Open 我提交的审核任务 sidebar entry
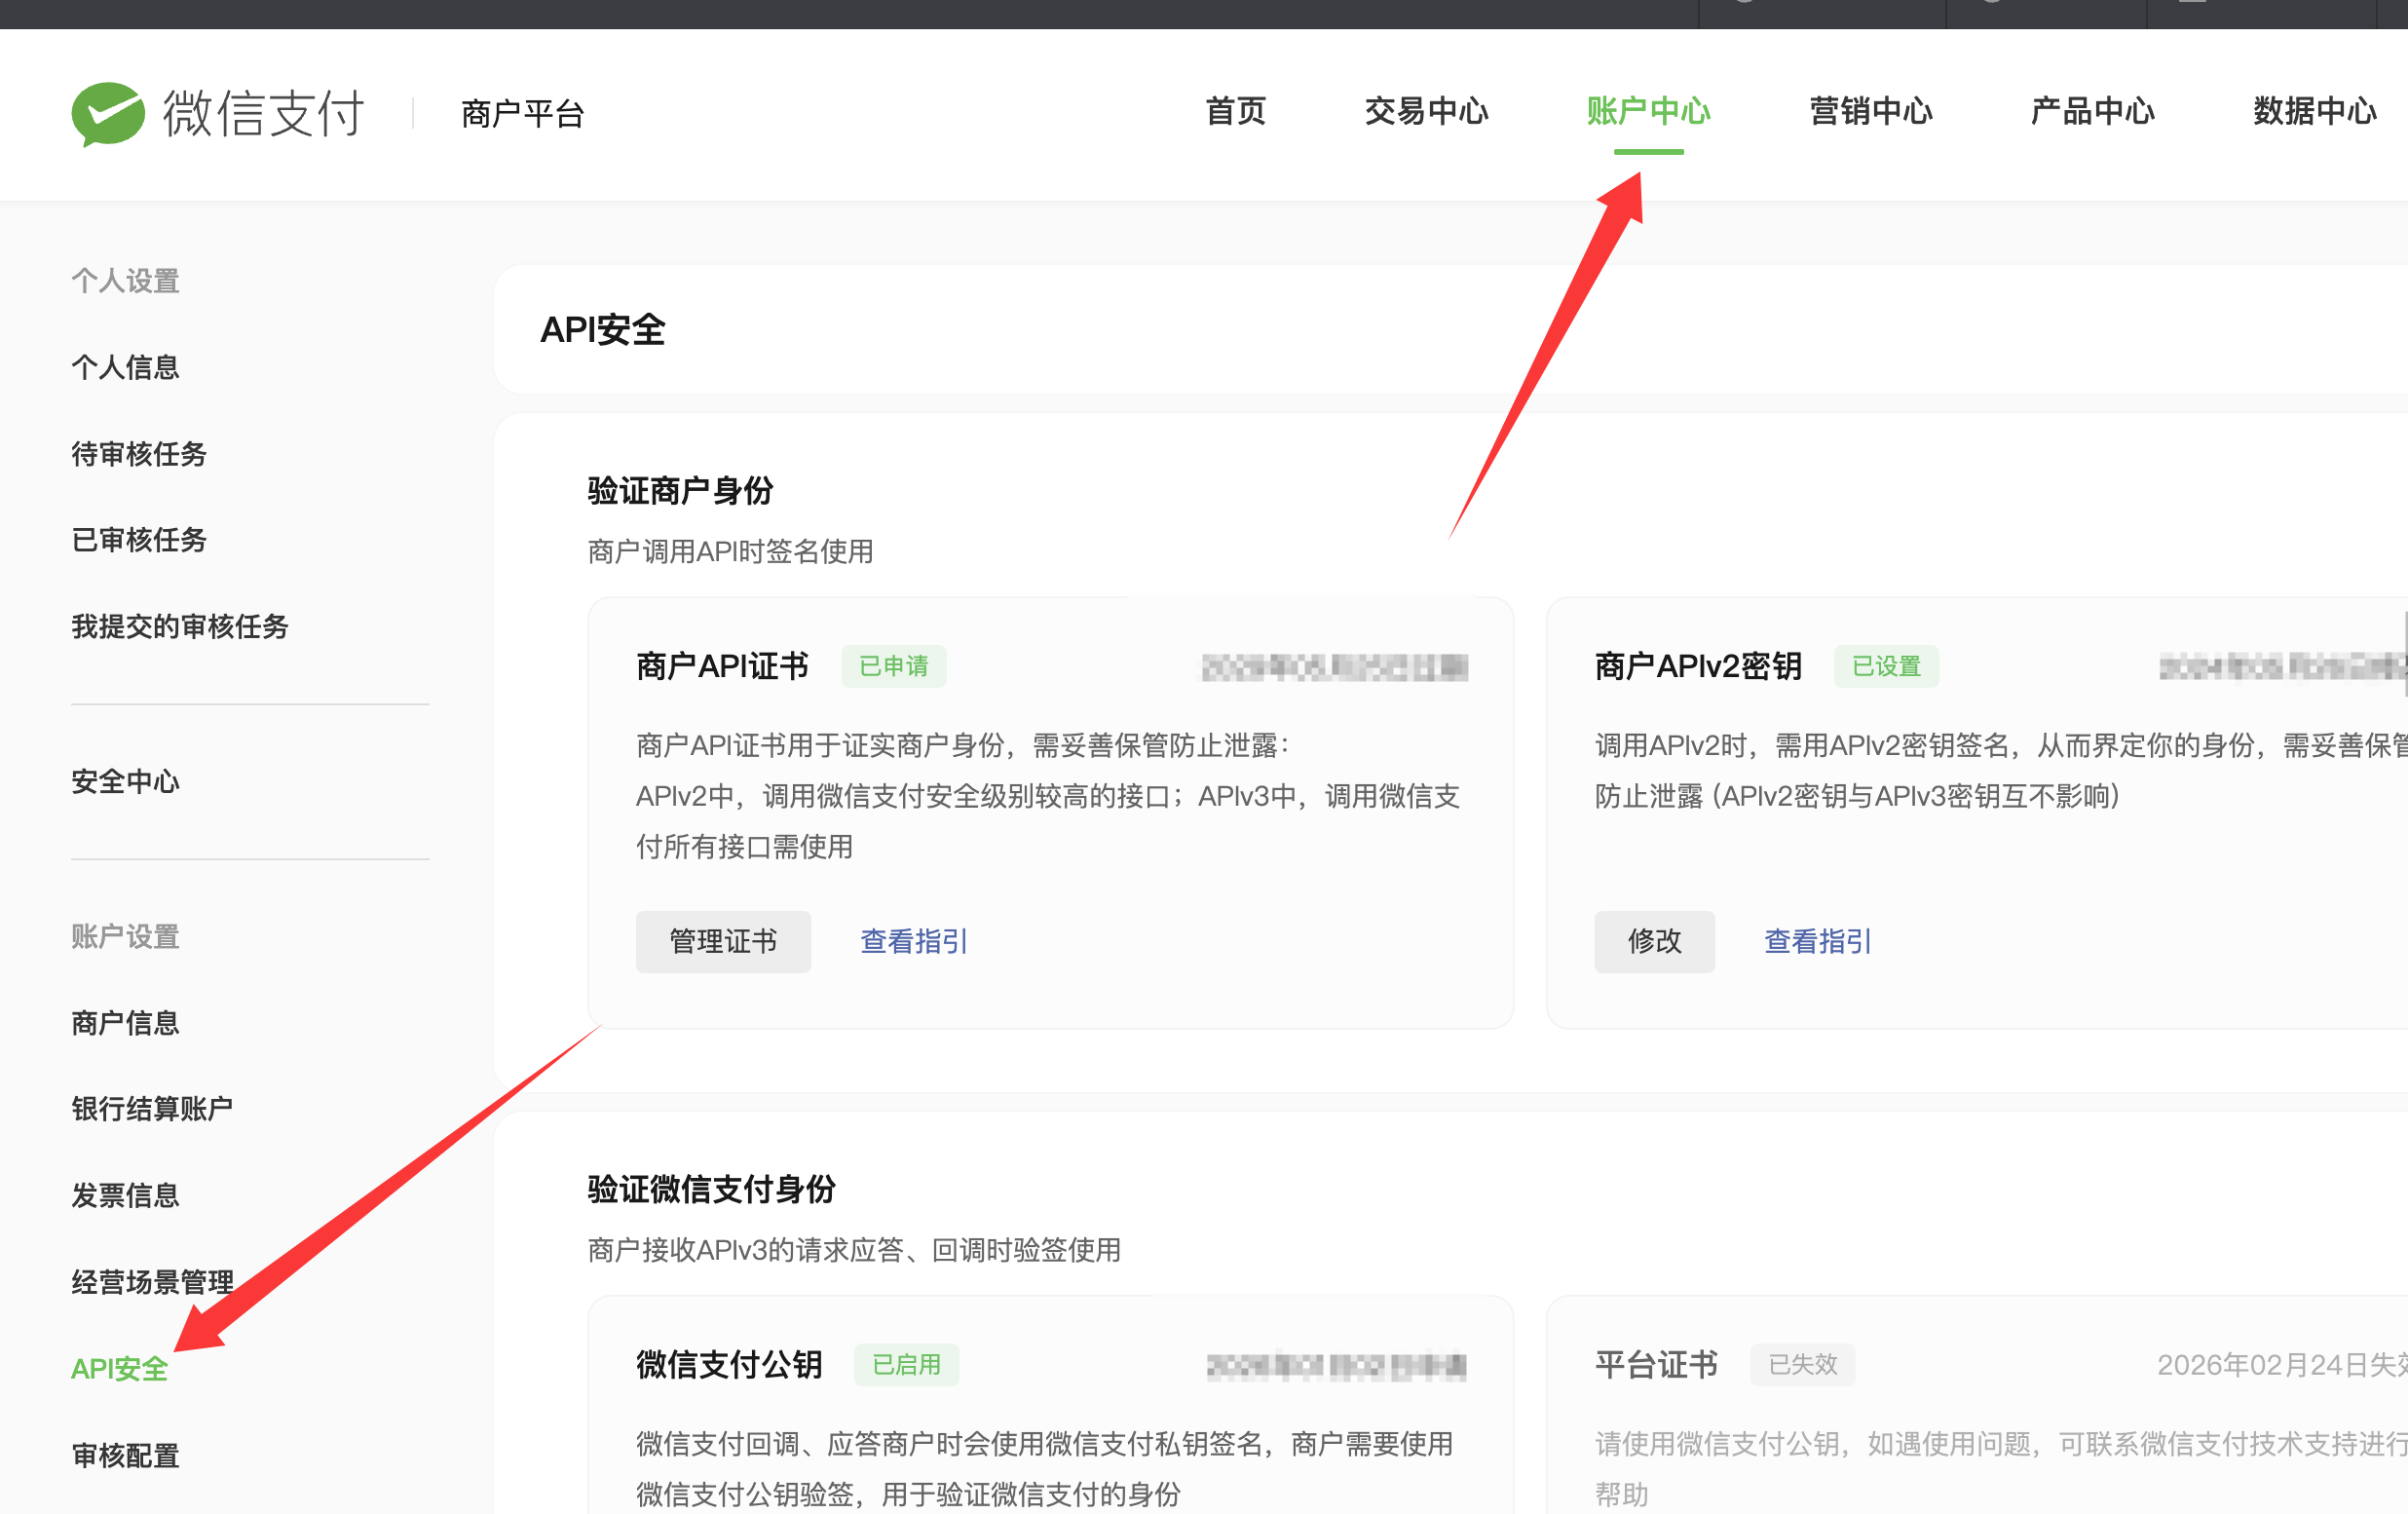 coord(180,627)
